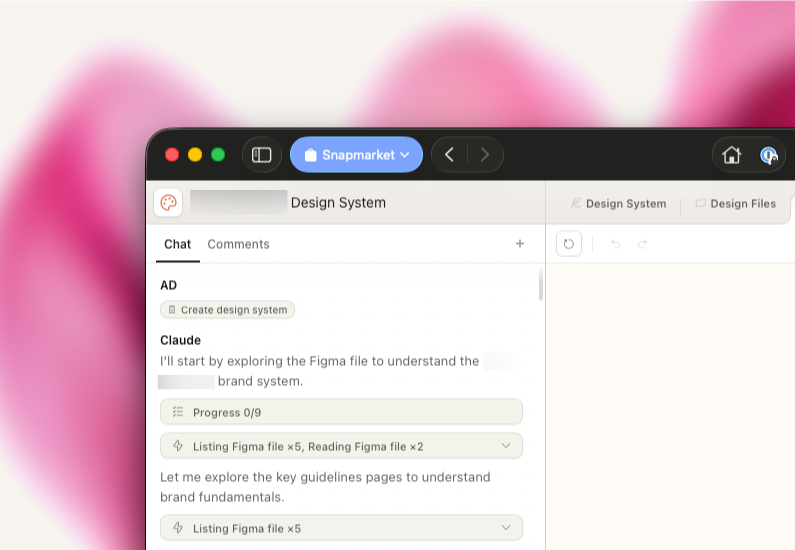795x550 pixels.
Task: Click the reload preview button
Action: [x=569, y=244]
